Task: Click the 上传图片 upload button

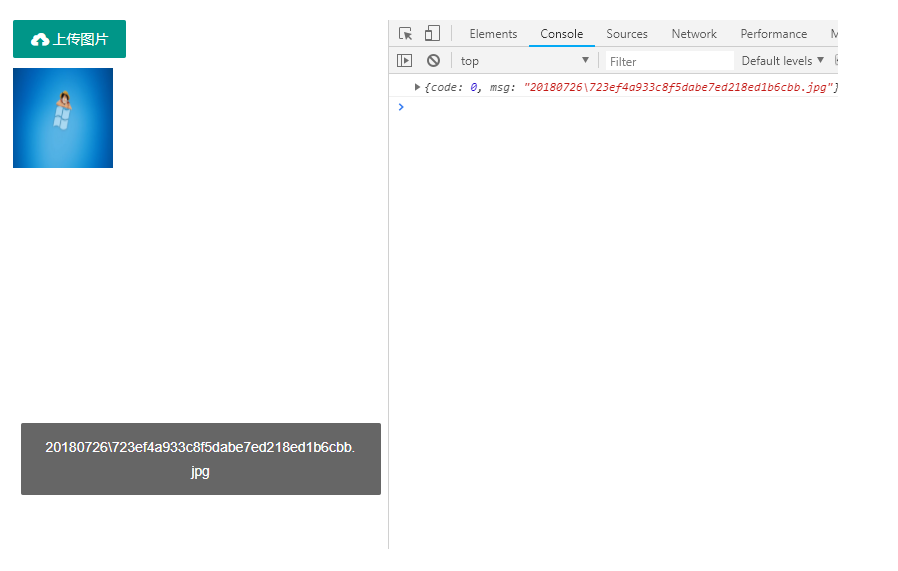Action: [x=69, y=39]
